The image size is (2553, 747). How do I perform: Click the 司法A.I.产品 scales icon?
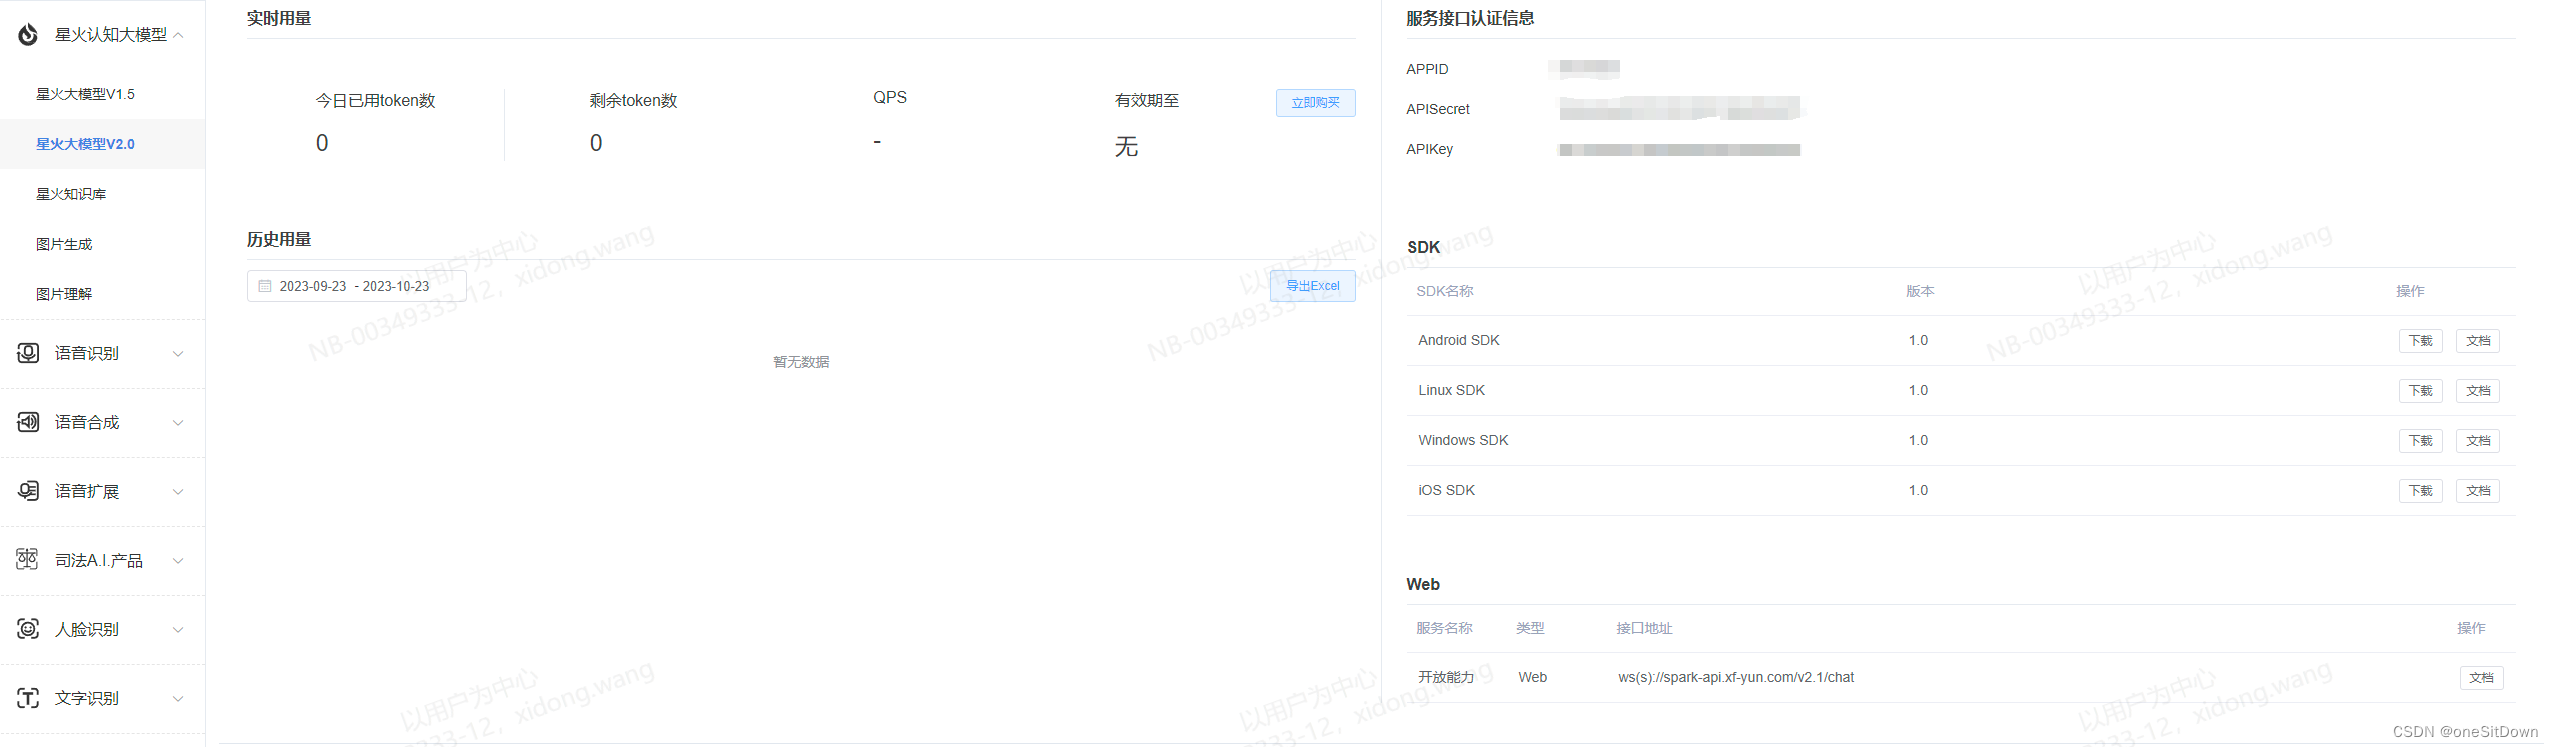point(28,560)
